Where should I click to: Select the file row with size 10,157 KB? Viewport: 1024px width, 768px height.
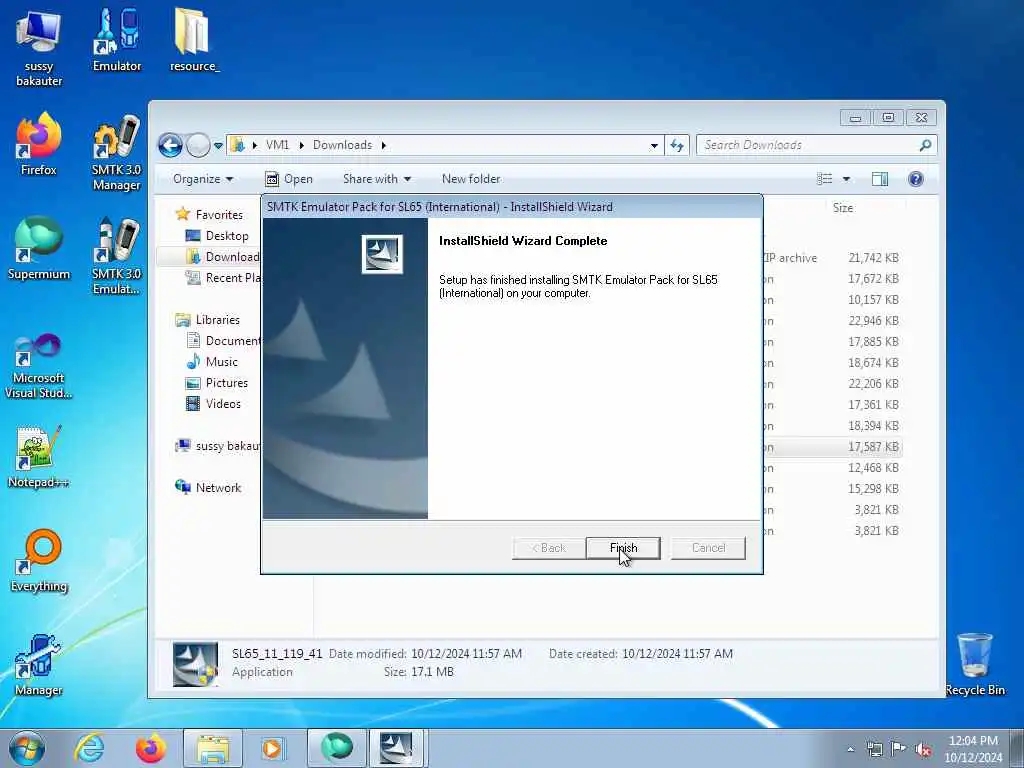pos(832,300)
